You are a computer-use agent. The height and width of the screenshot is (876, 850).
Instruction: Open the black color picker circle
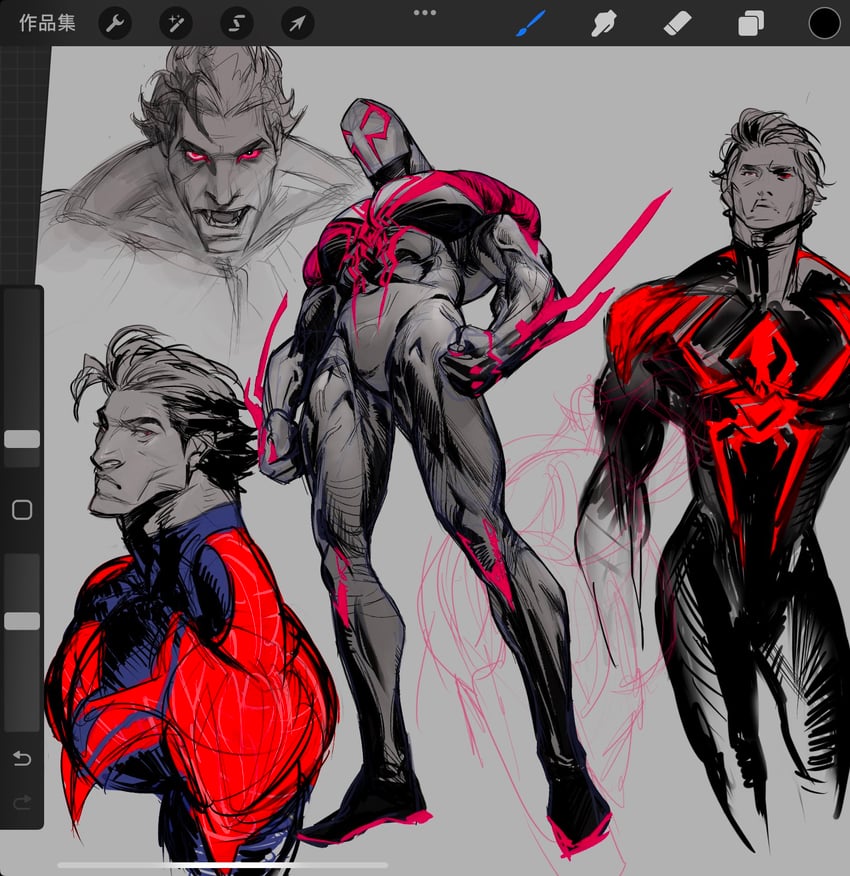pos(824,23)
